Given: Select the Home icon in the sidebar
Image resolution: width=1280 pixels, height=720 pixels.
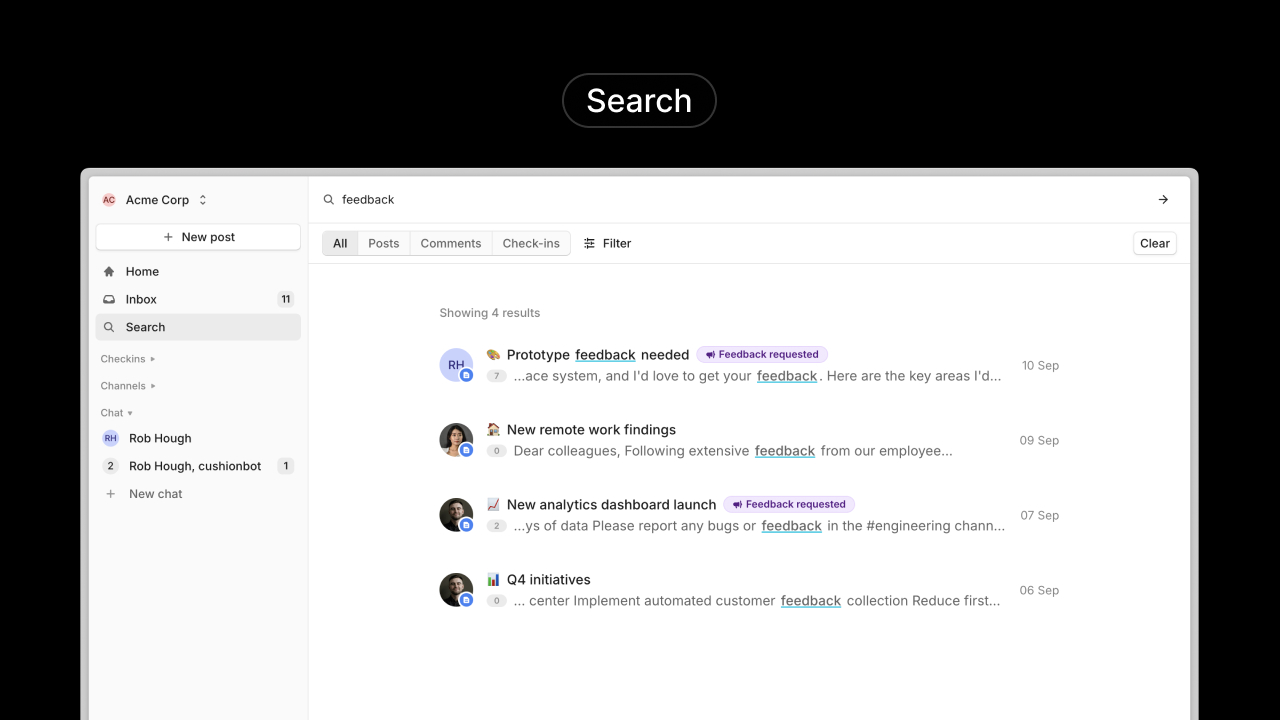Looking at the screenshot, I should [109, 271].
